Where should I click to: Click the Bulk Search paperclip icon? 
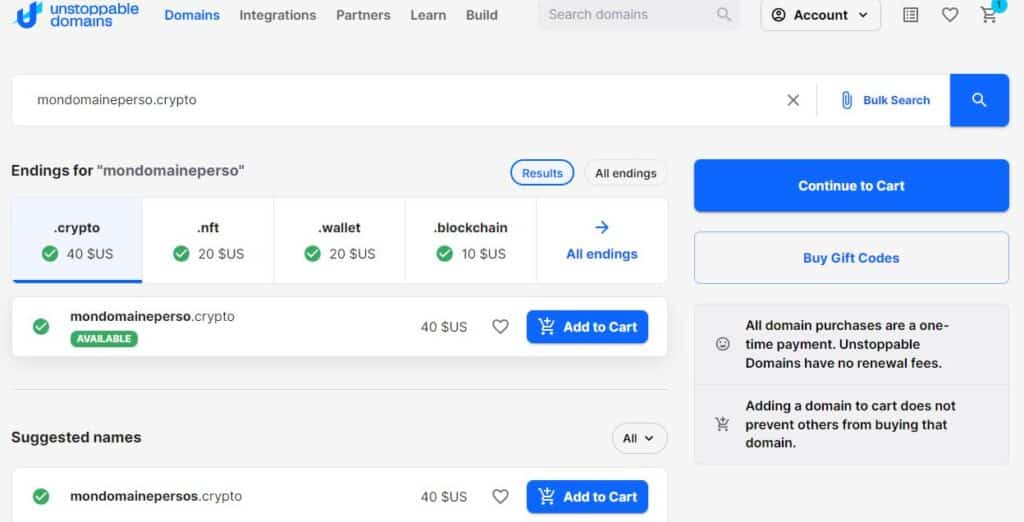coord(846,100)
